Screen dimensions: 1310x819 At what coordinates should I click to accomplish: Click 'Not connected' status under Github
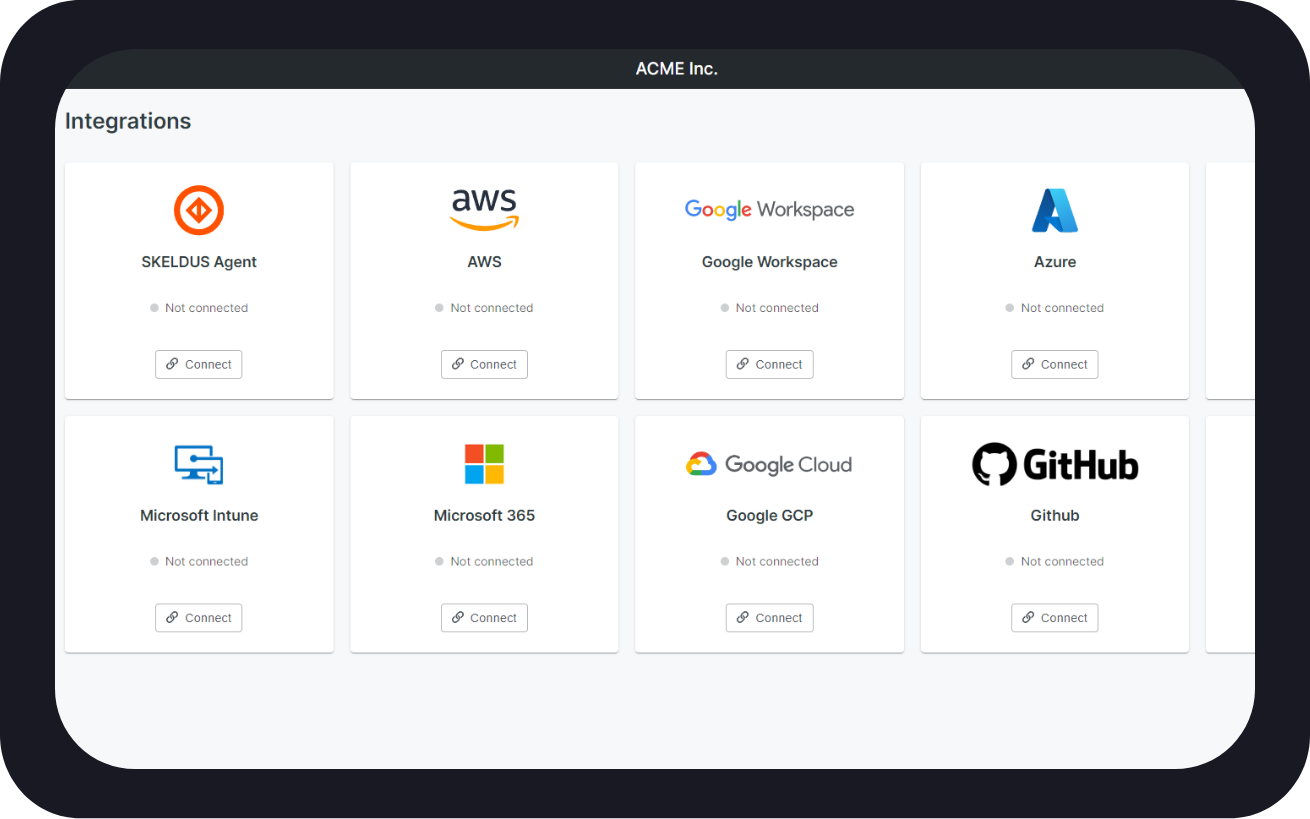coord(1055,562)
